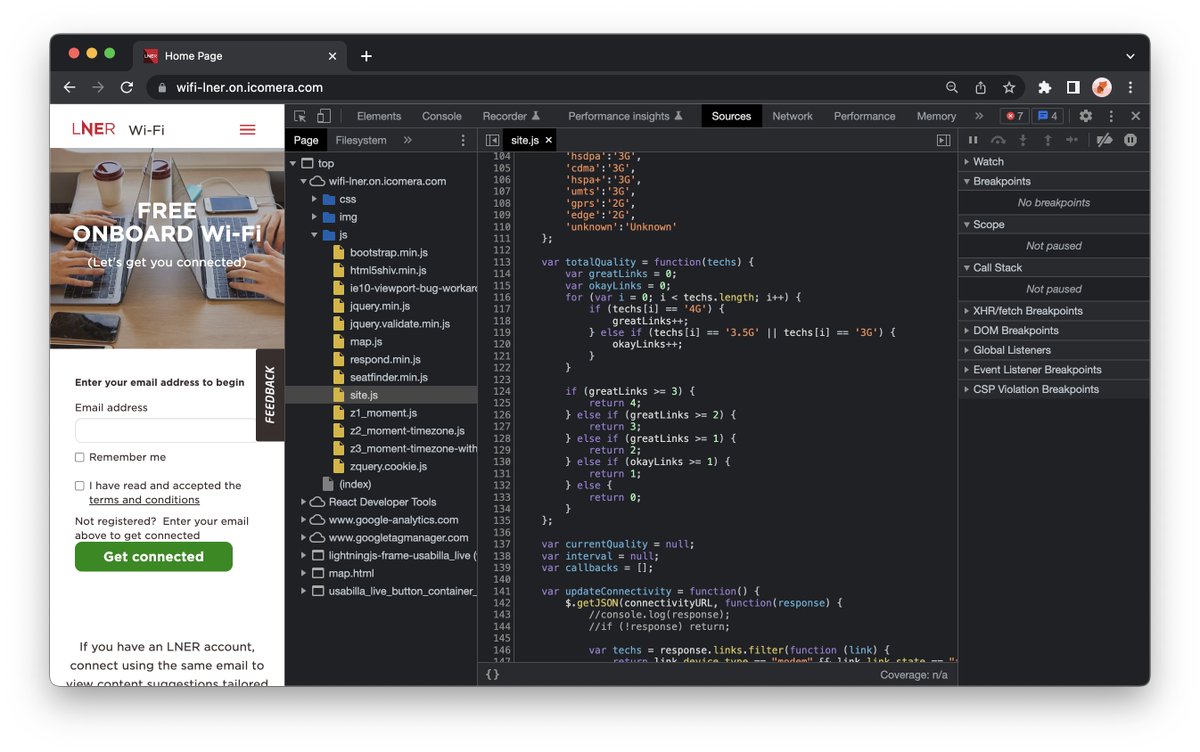Open map.js file

click(367, 342)
